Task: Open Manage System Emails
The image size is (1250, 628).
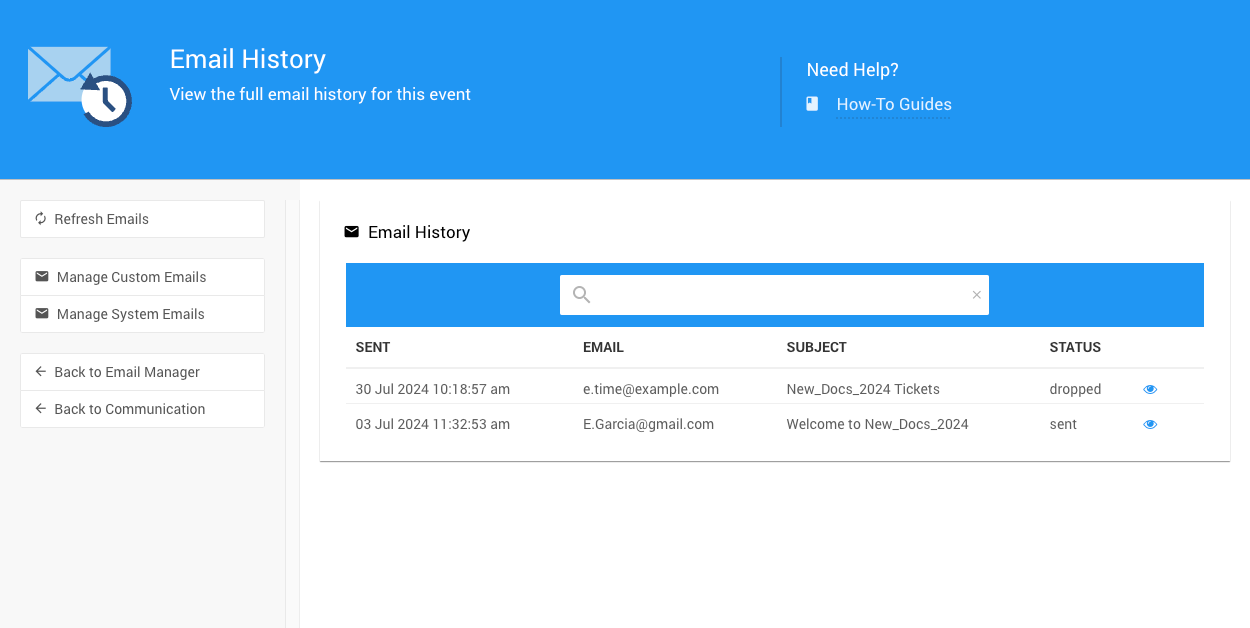Action: tap(142, 314)
